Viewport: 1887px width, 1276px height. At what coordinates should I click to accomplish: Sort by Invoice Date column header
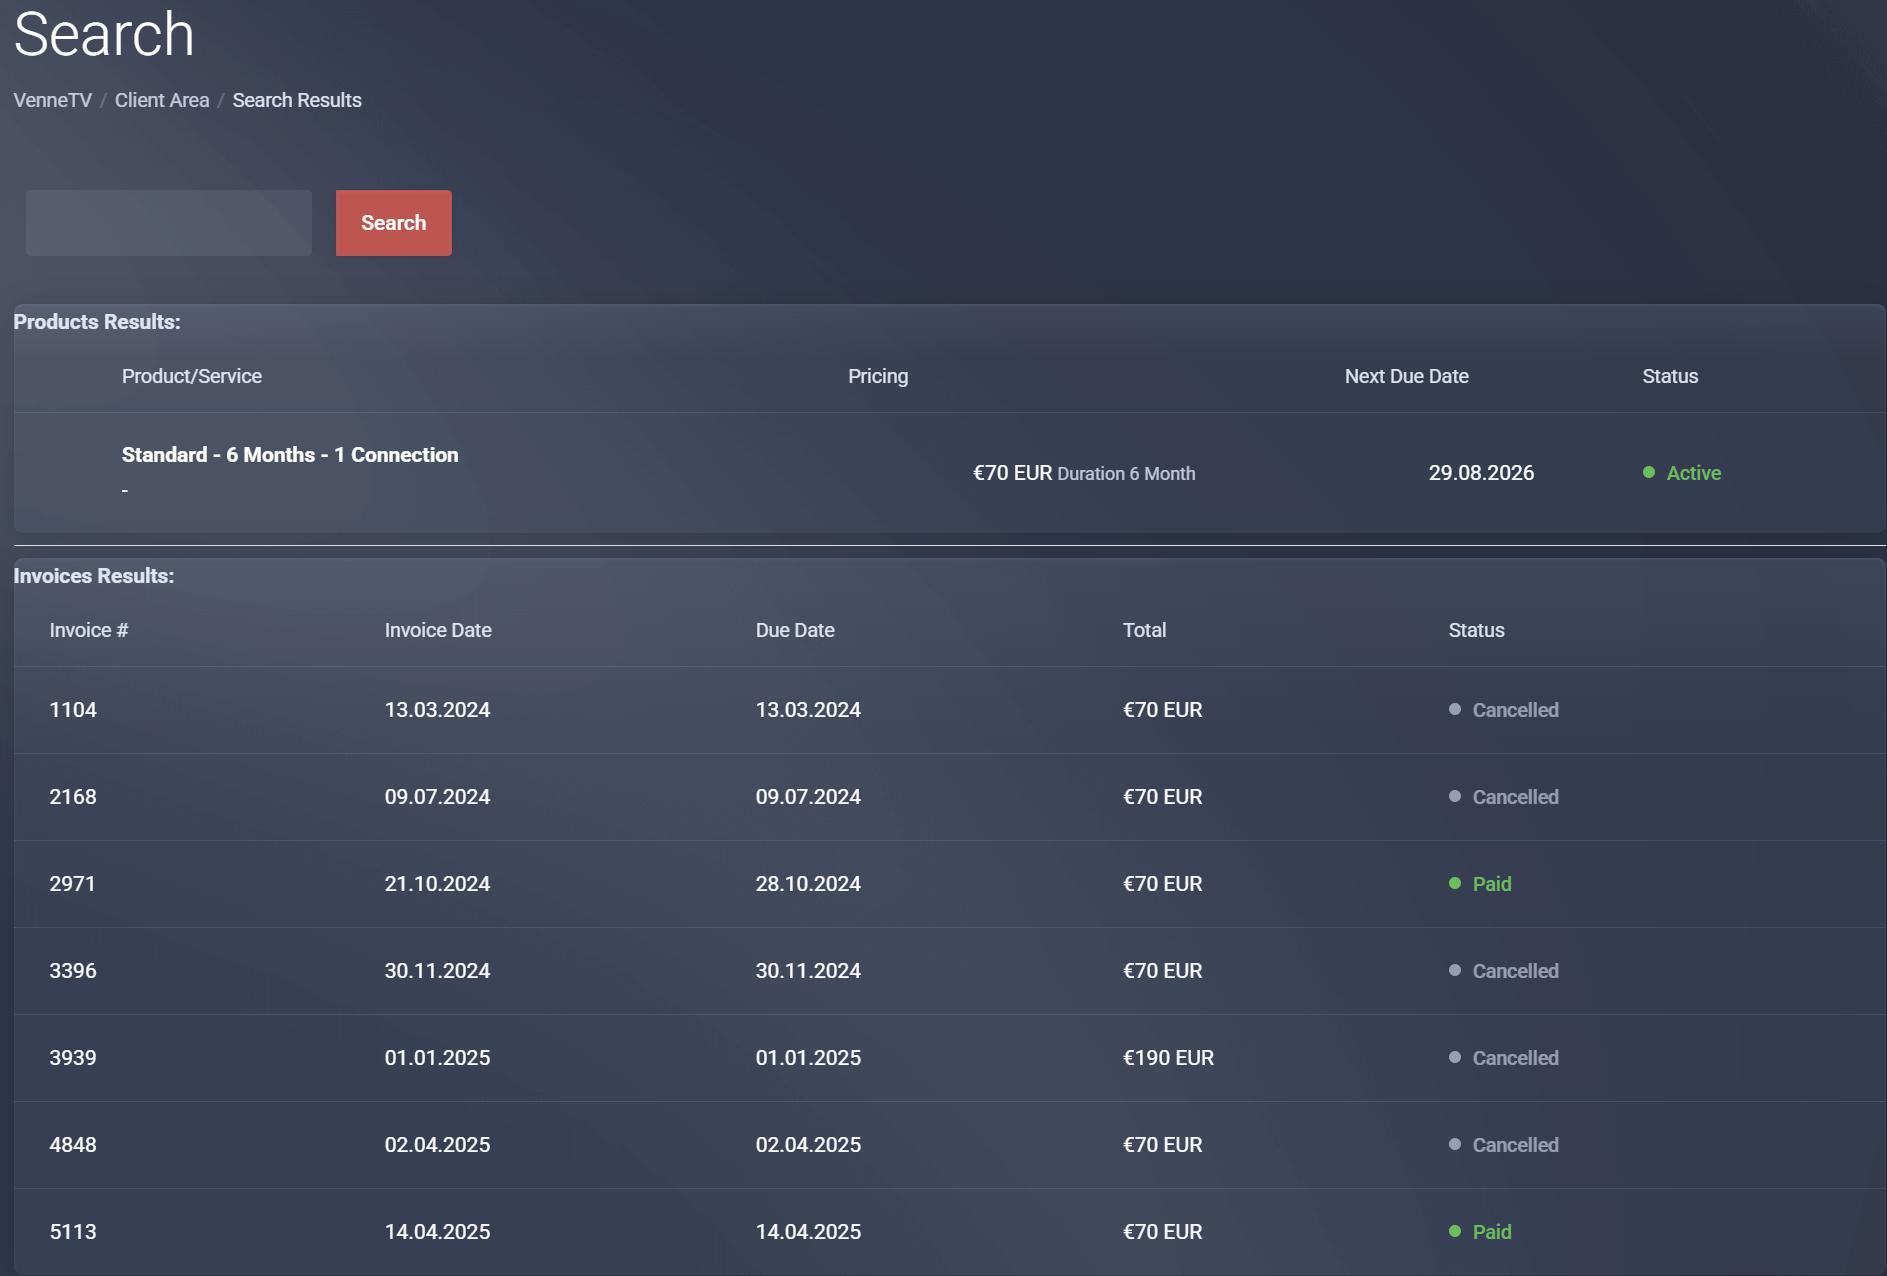pyautogui.click(x=438, y=630)
